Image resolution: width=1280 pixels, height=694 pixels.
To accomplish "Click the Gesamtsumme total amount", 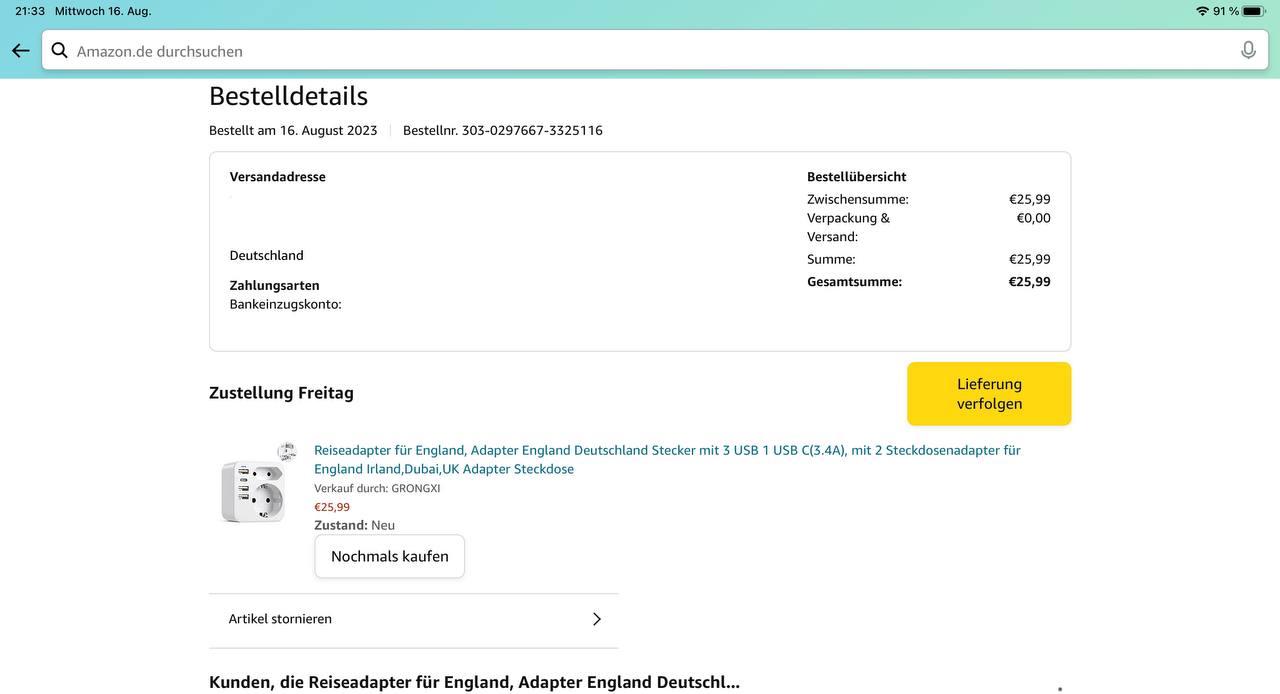I will (1029, 282).
